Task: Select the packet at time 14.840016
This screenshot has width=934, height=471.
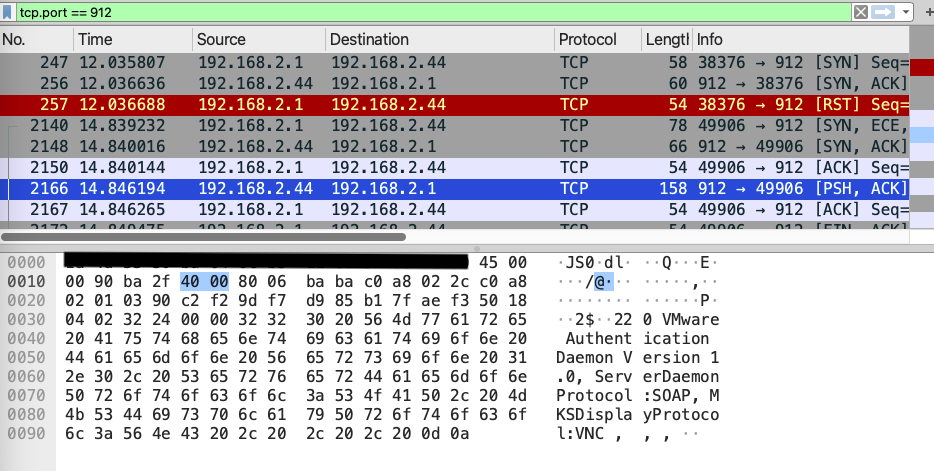Action: [454, 146]
